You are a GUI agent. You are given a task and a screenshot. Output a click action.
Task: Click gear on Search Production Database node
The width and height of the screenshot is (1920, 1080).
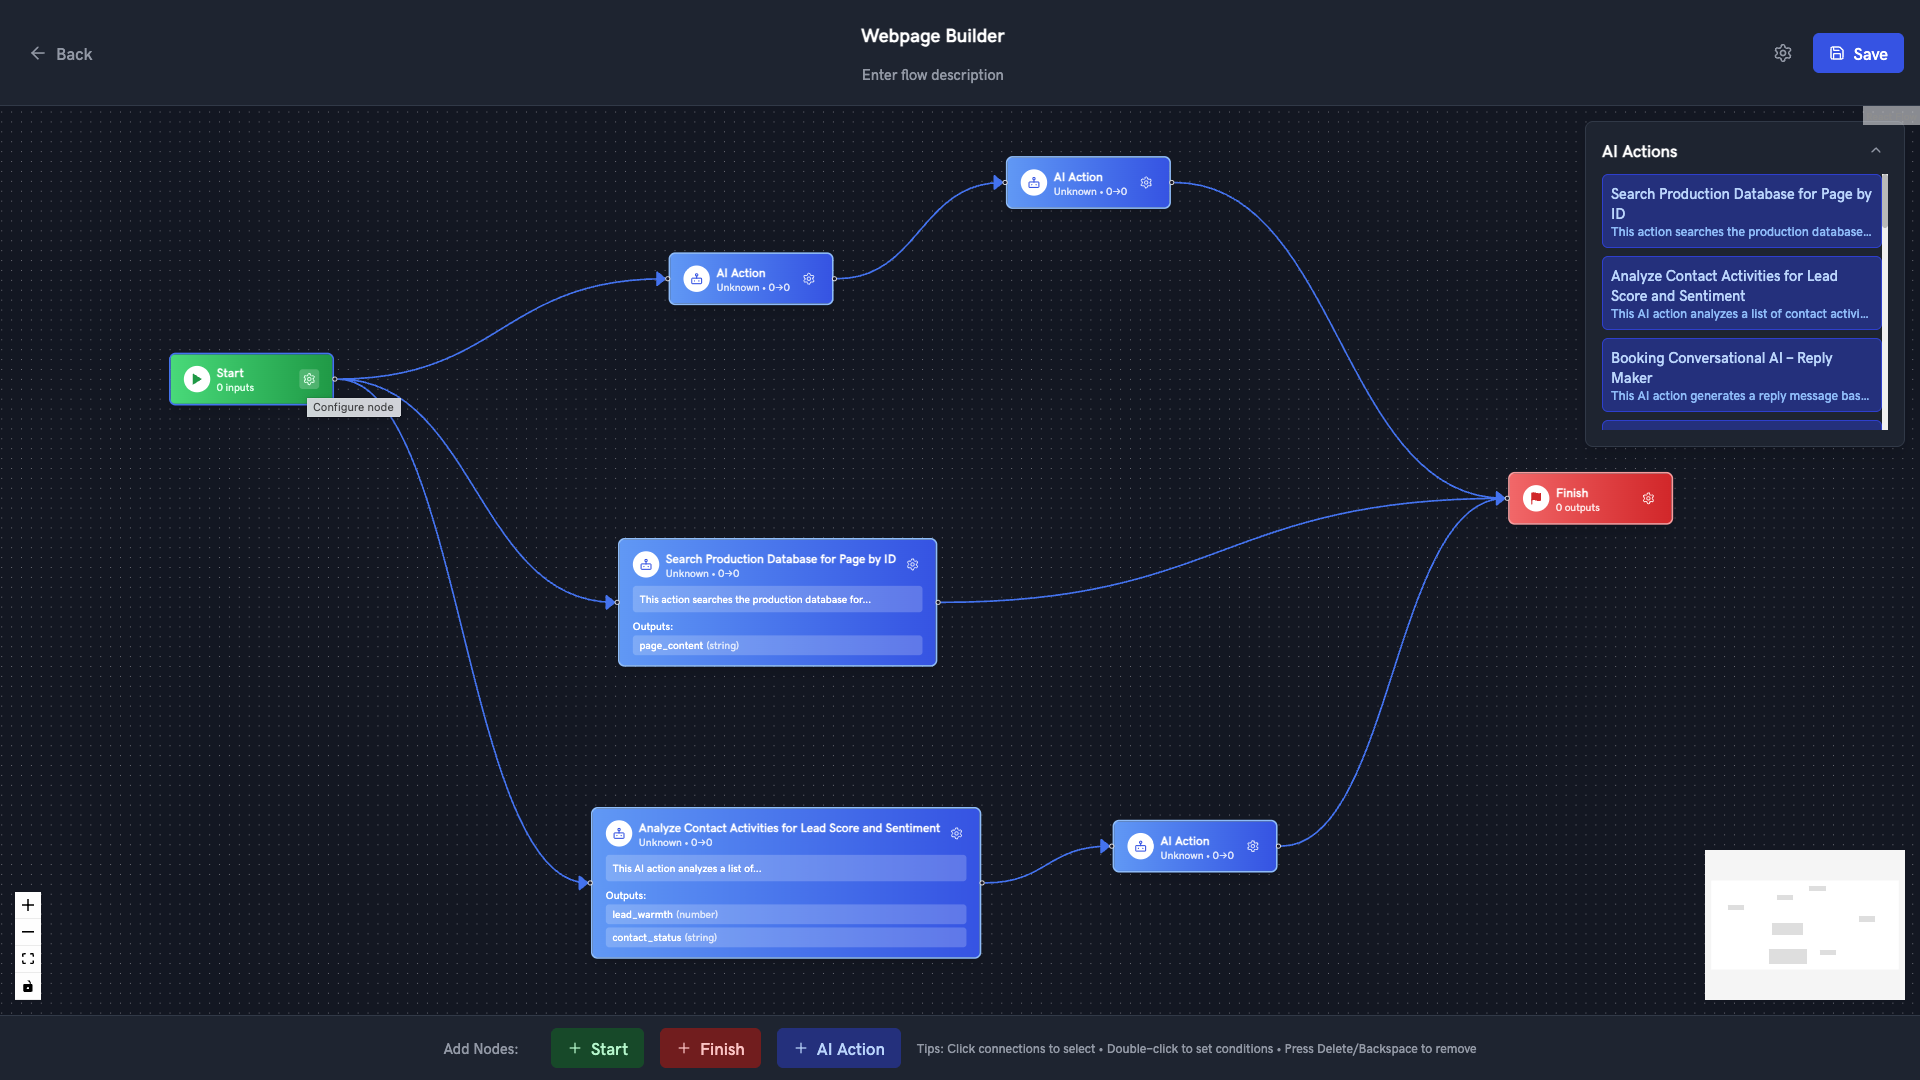click(x=912, y=565)
